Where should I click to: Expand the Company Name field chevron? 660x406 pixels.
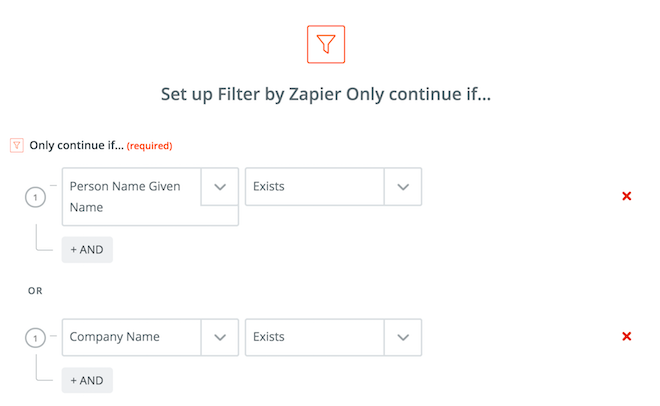tap(220, 337)
